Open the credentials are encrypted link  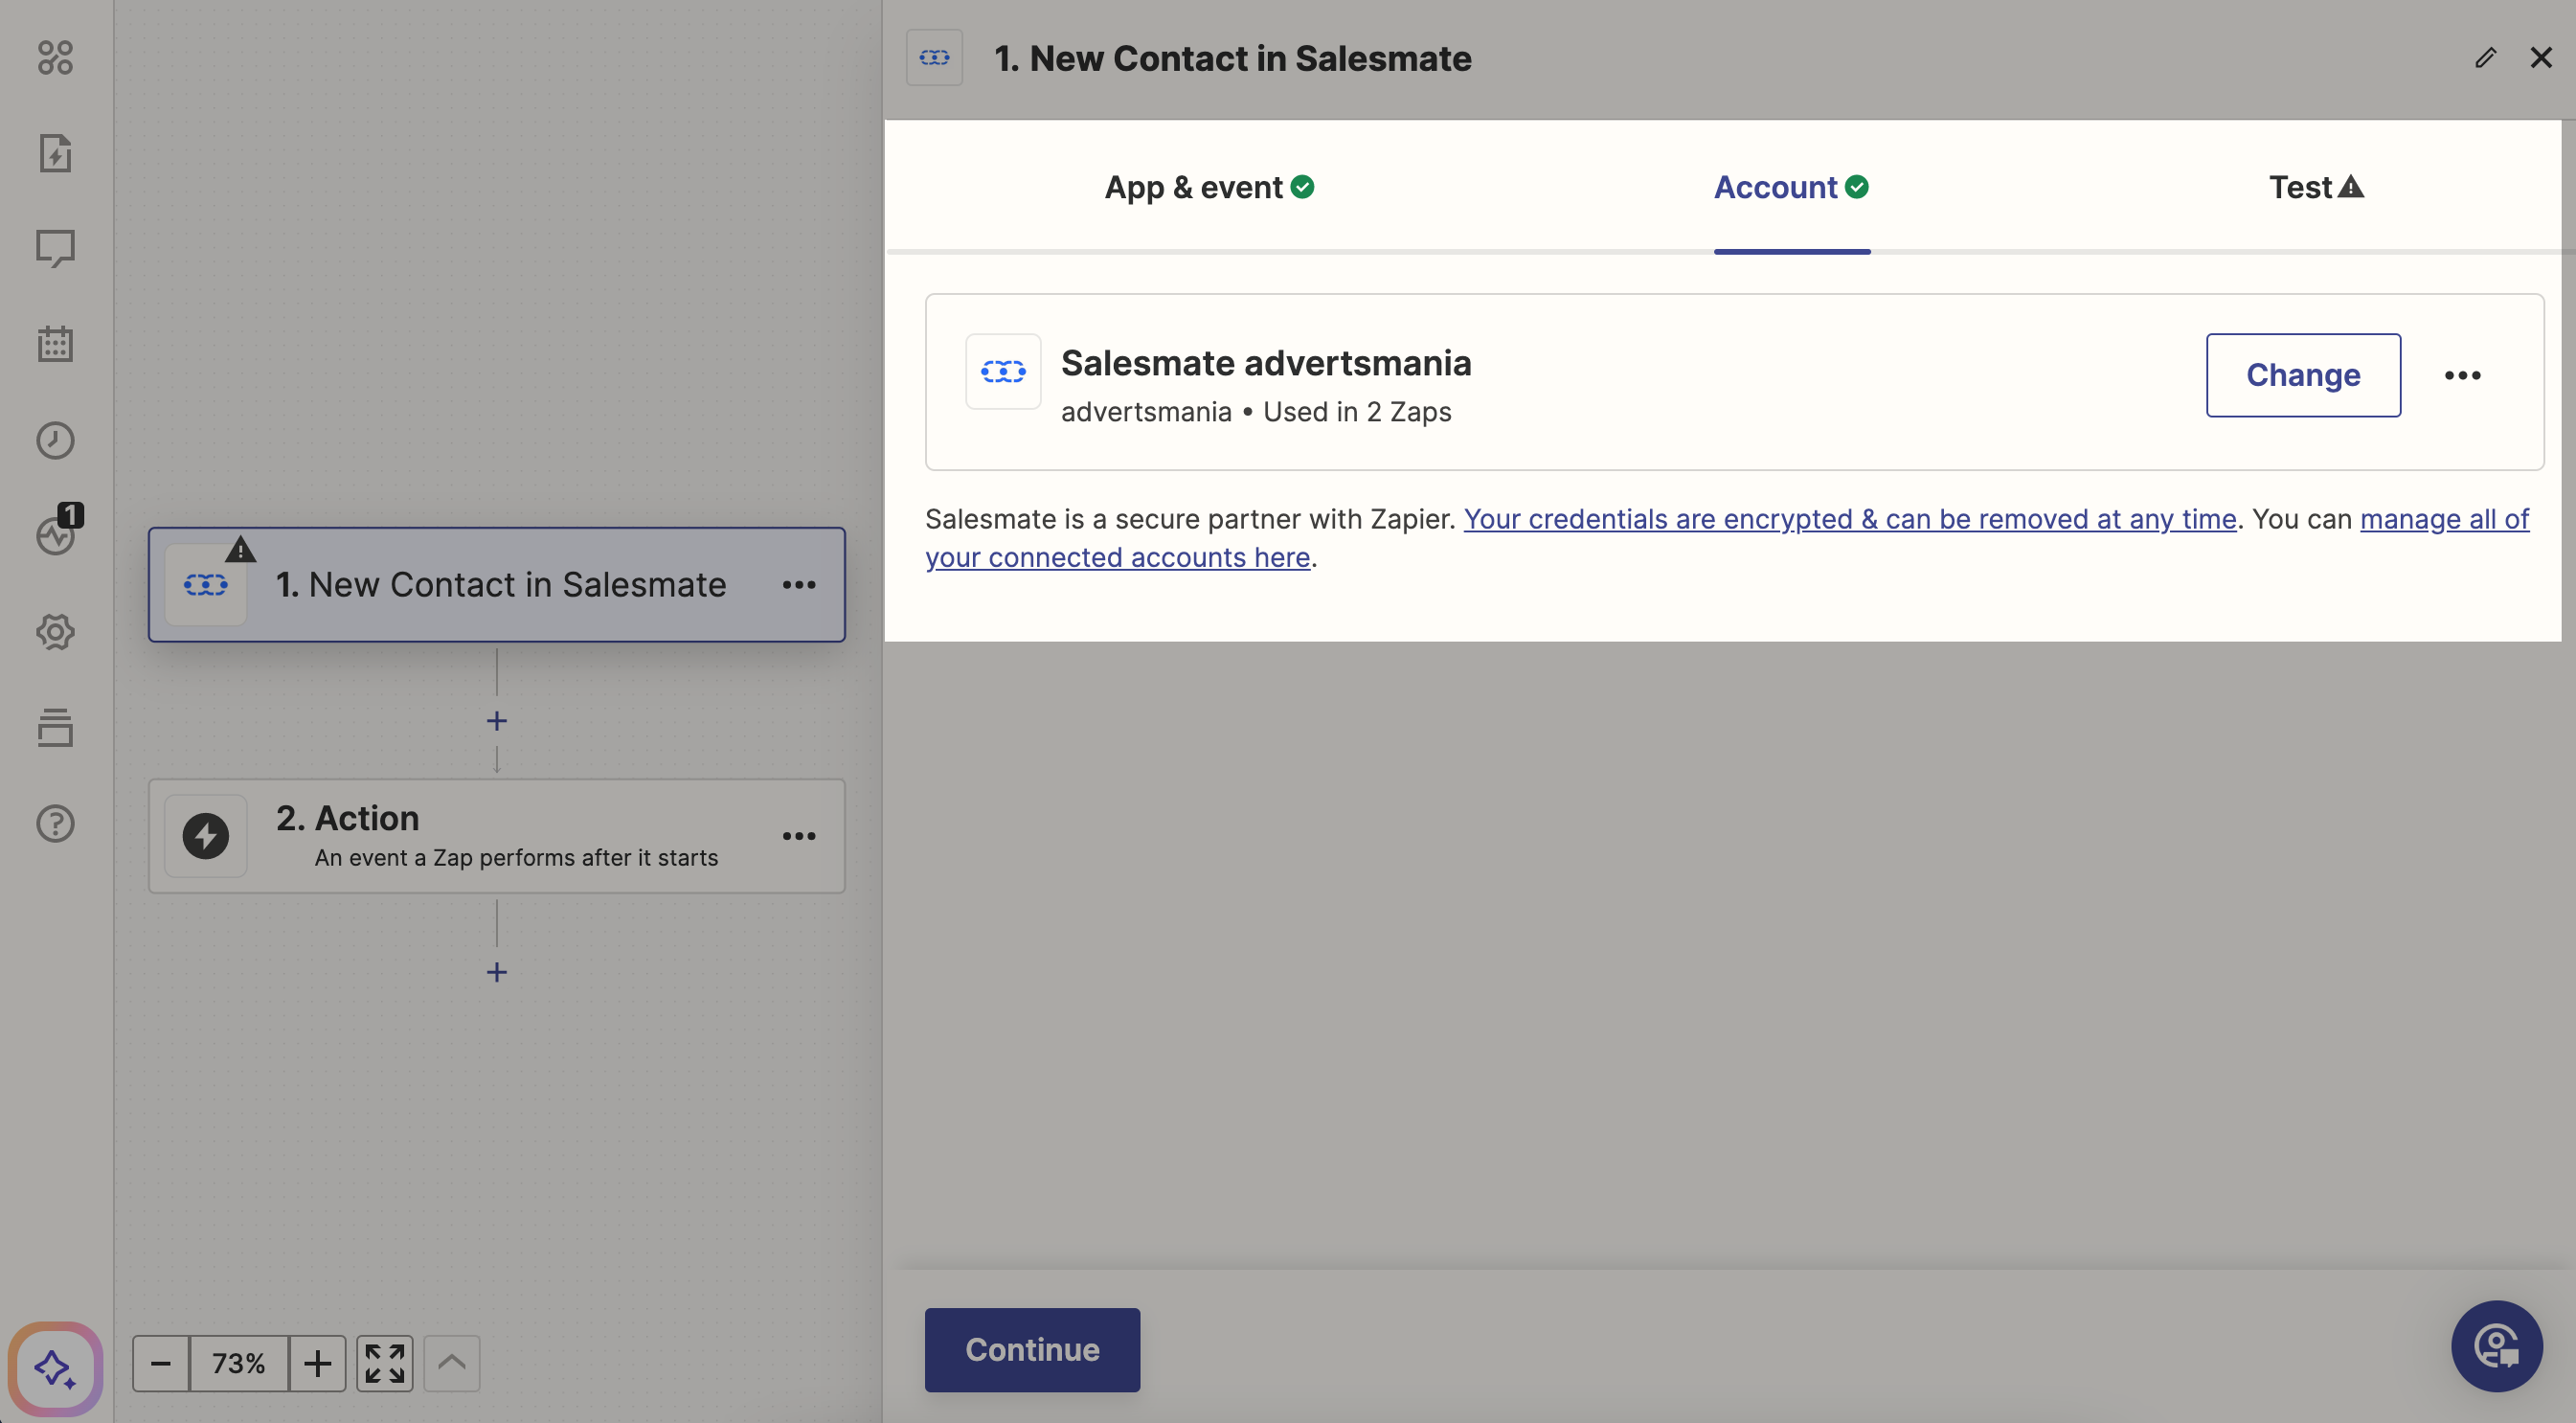(x=1850, y=519)
